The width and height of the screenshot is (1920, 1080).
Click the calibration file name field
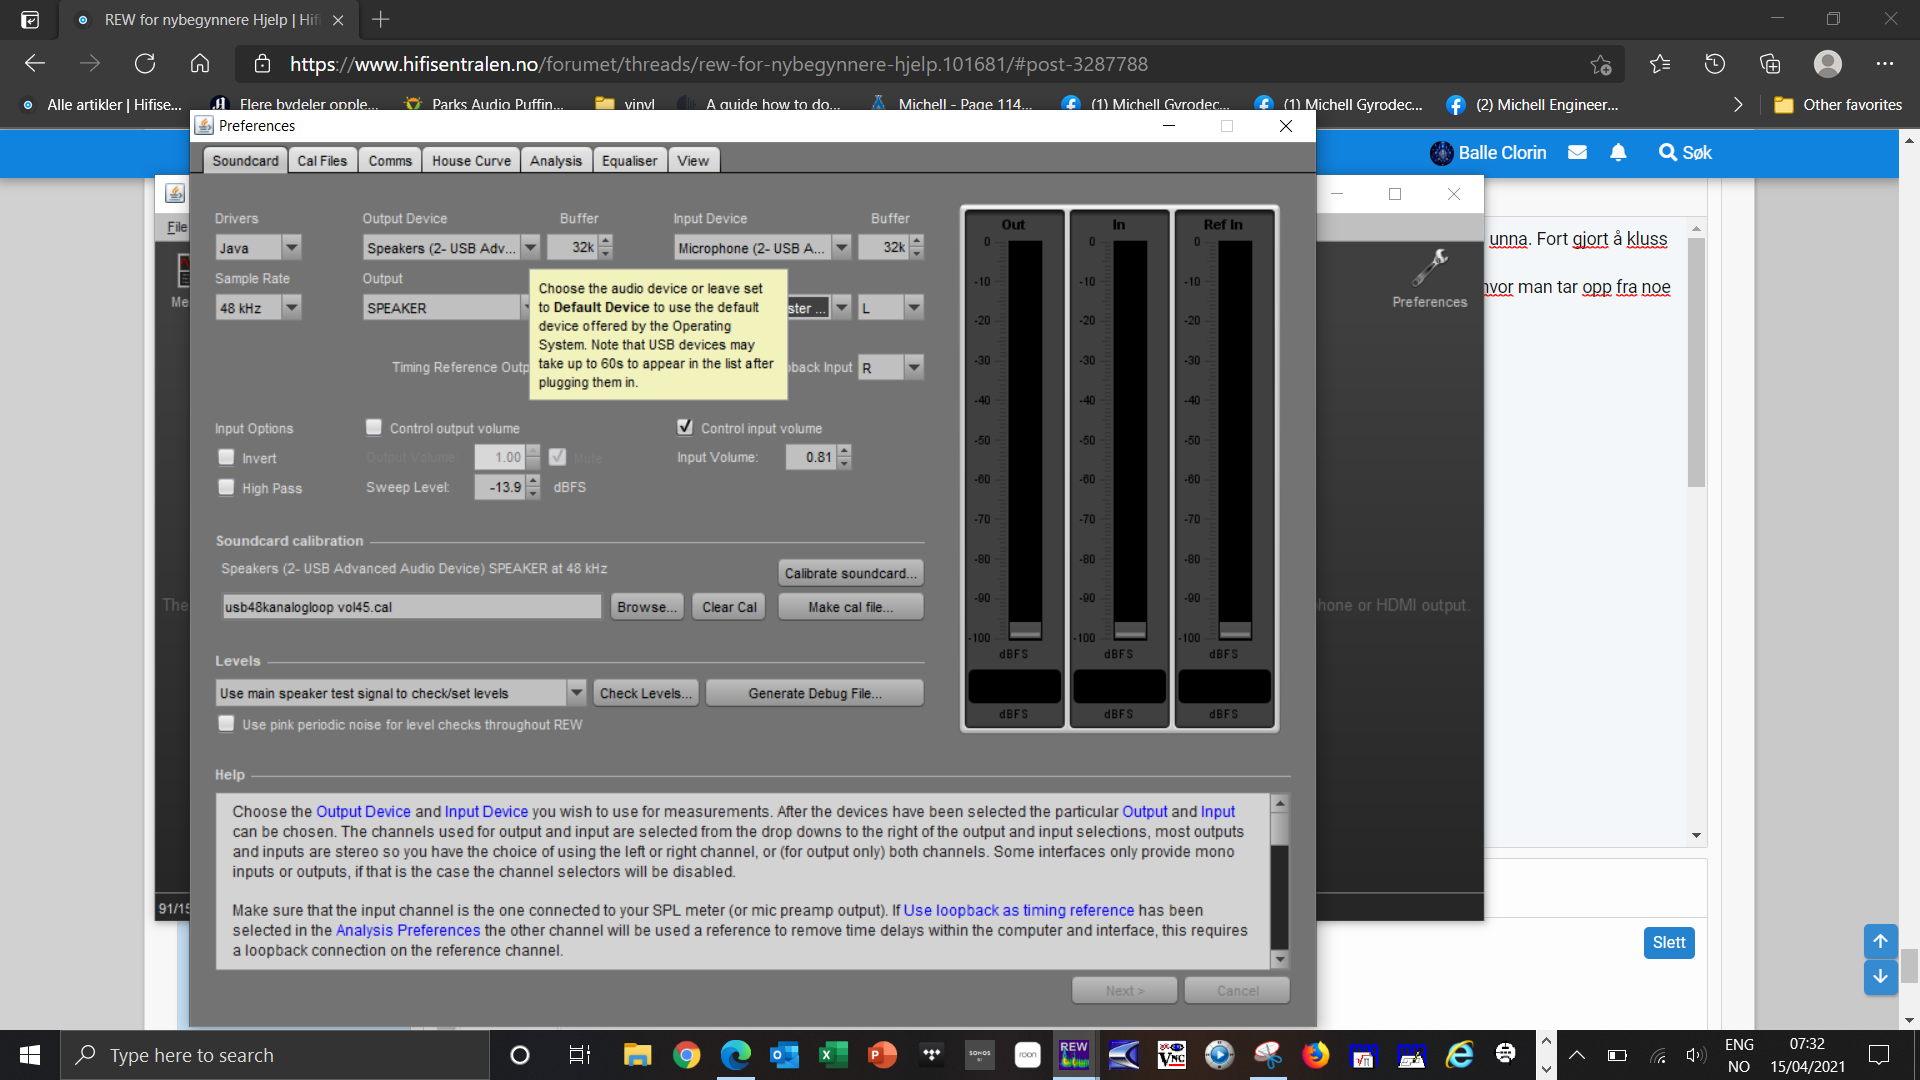click(411, 607)
